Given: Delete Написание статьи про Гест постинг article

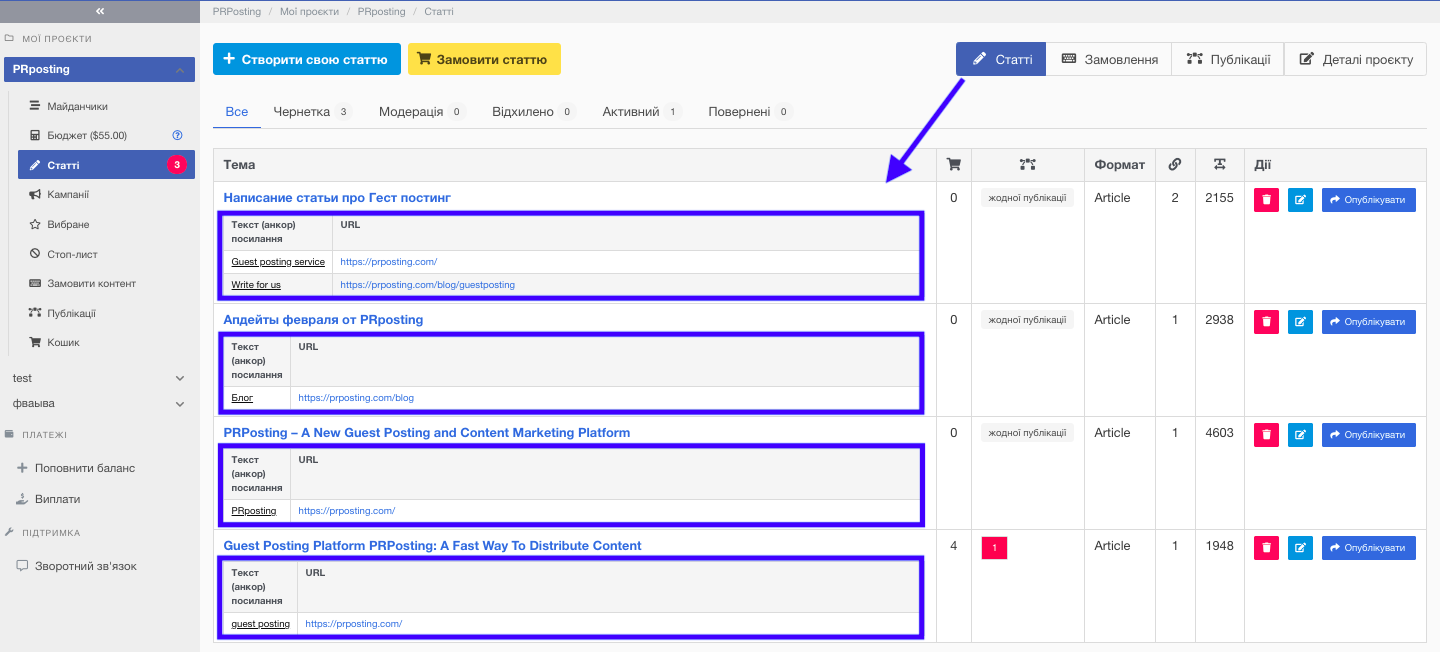Looking at the screenshot, I should pyautogui.click(x=1267, y=200).
